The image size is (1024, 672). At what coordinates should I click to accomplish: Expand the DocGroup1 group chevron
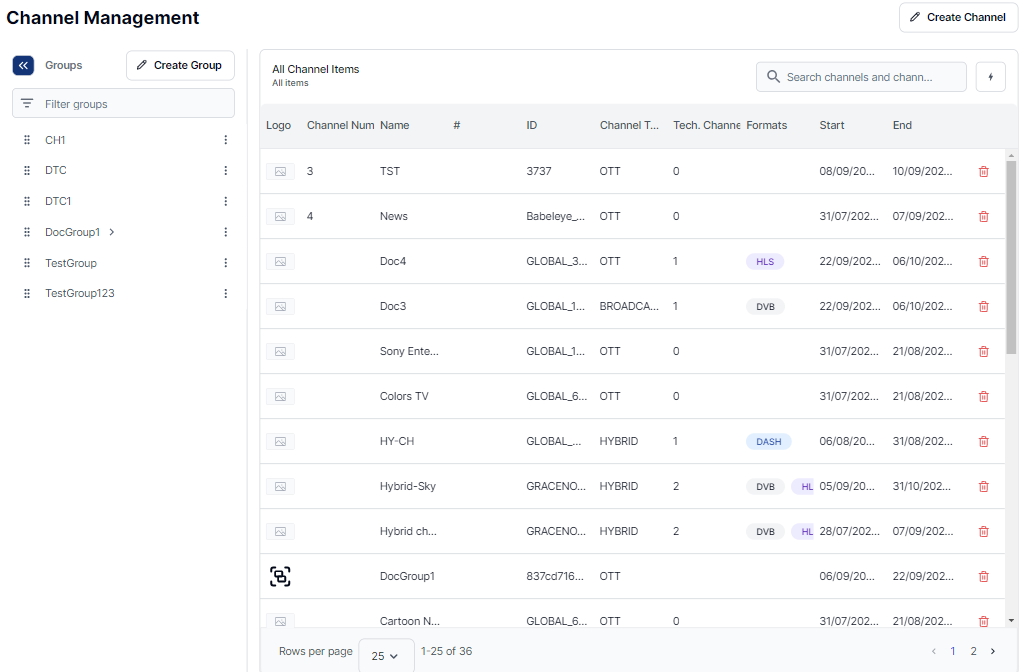112,232
